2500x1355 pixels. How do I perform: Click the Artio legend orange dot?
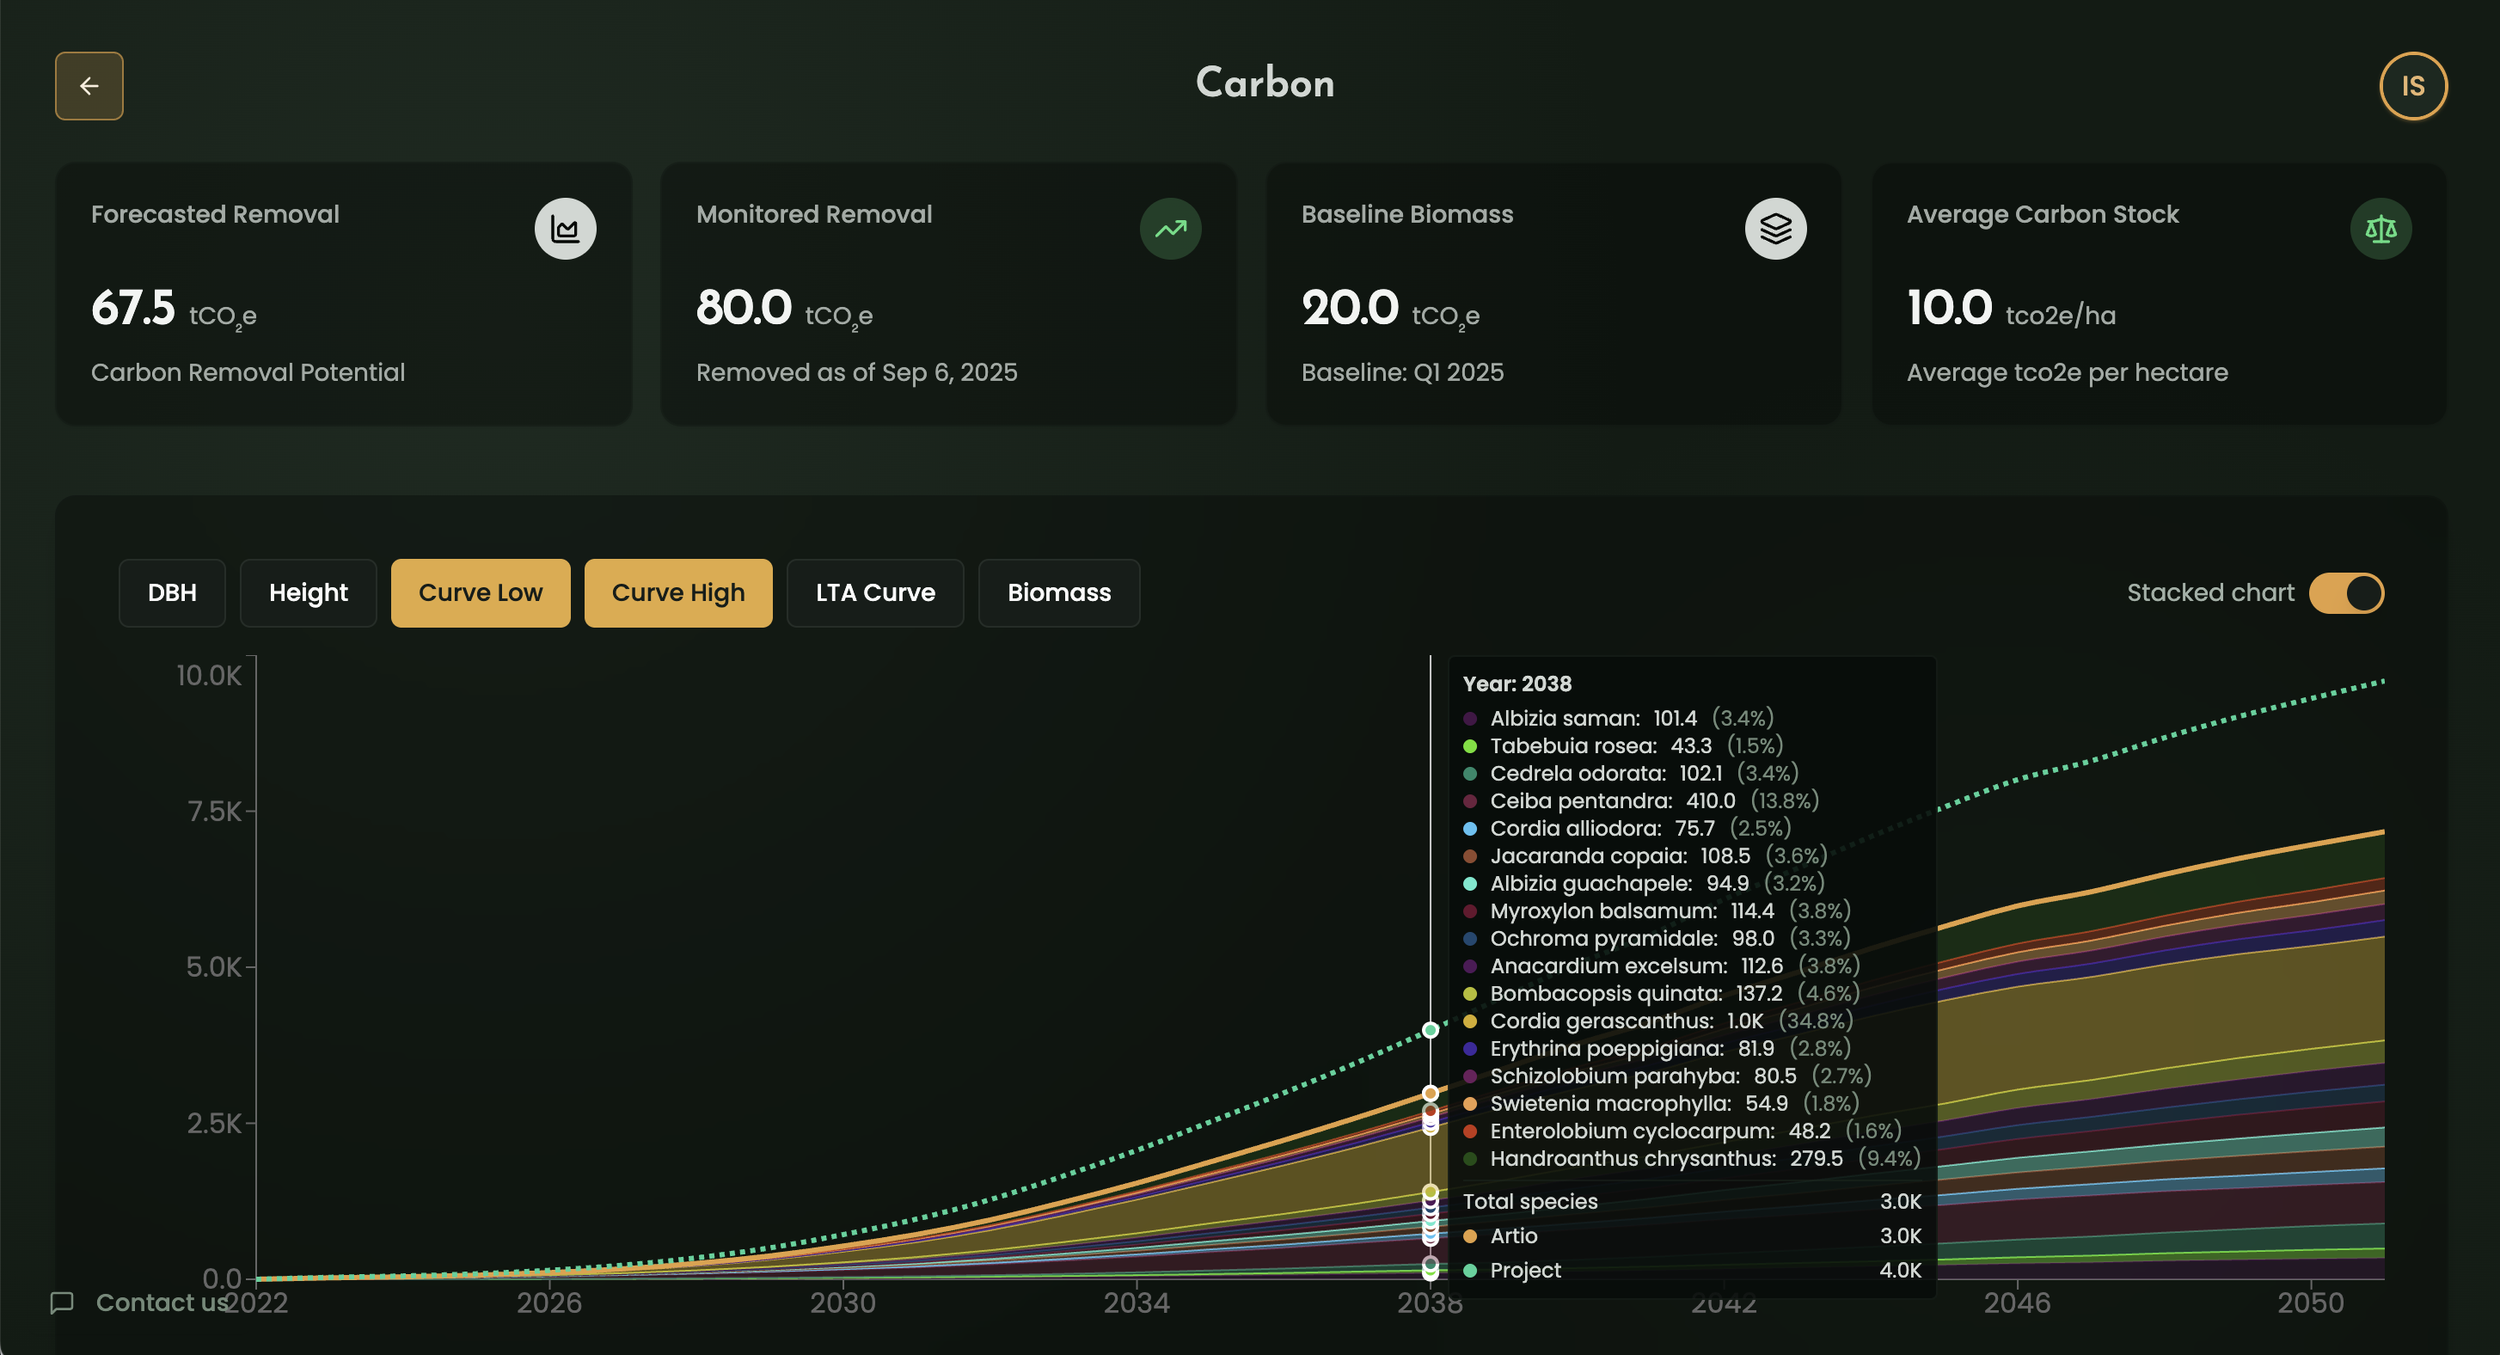[1470, 1236]
